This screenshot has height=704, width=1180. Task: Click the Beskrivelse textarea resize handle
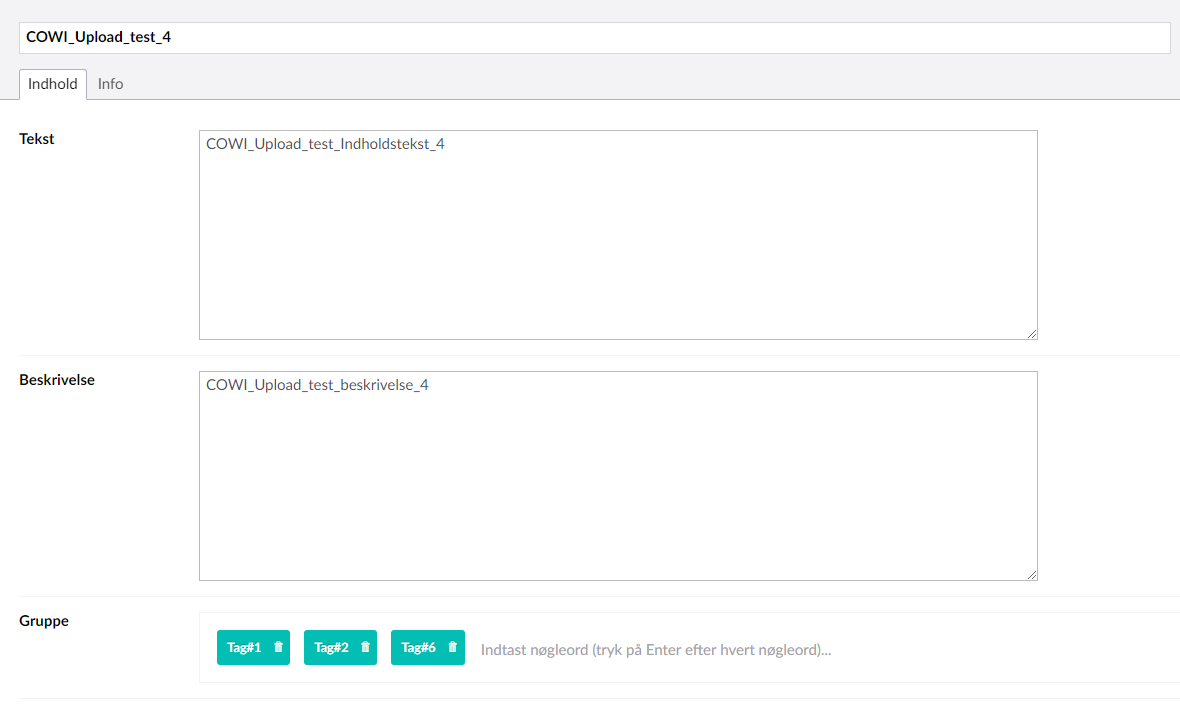(x=1031, y=574)
